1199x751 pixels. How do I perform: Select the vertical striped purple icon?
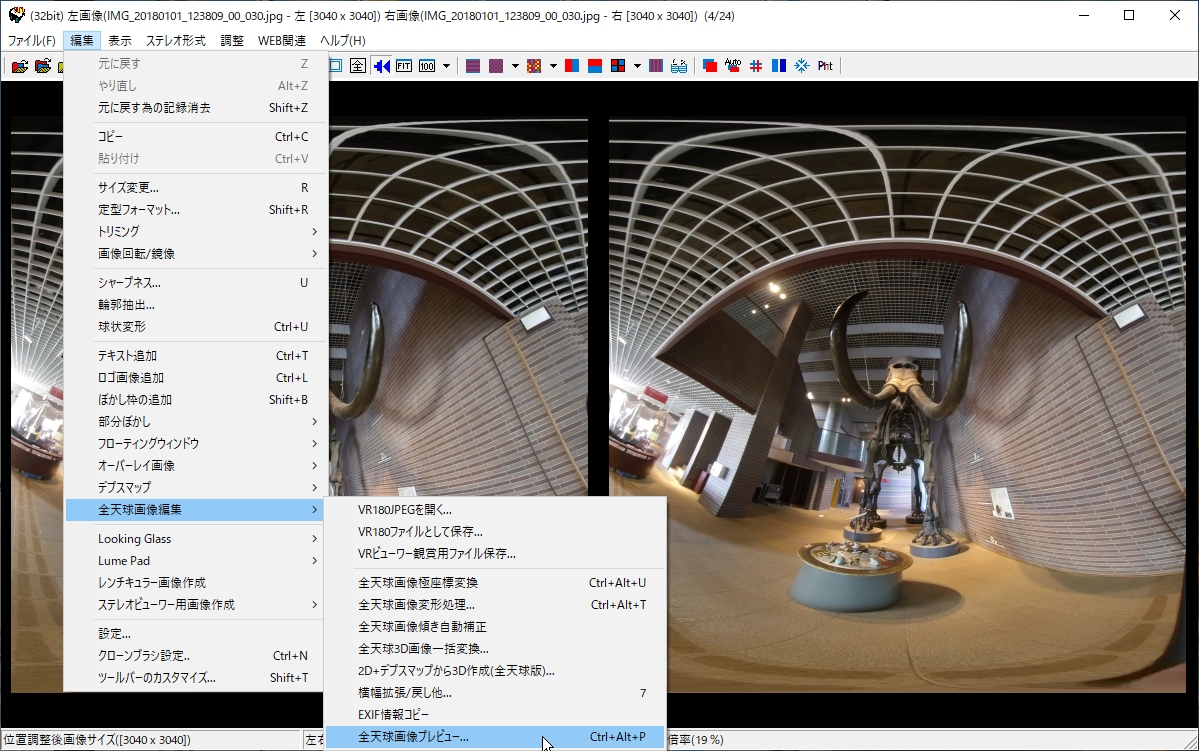656,66
